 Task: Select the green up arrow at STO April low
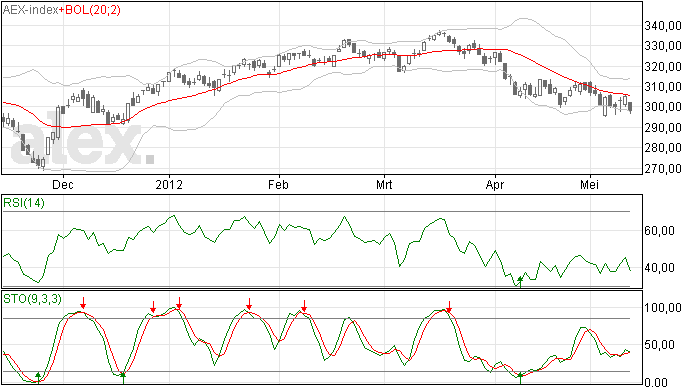tap(521, 378)
